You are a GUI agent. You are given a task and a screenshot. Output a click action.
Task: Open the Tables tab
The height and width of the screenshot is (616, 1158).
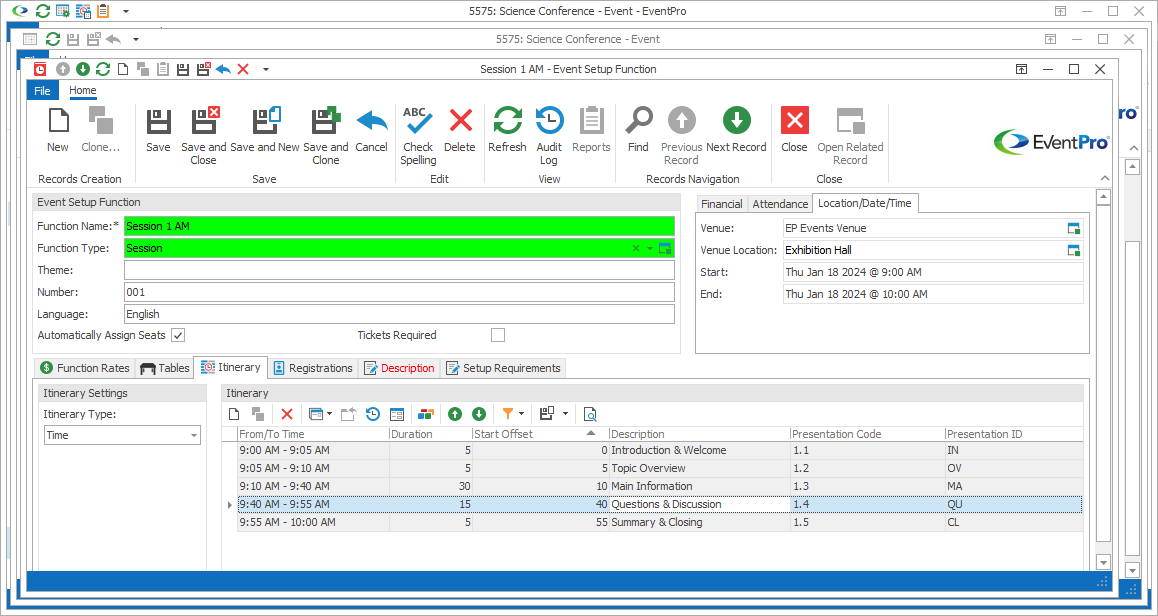[x=165, y=368]
